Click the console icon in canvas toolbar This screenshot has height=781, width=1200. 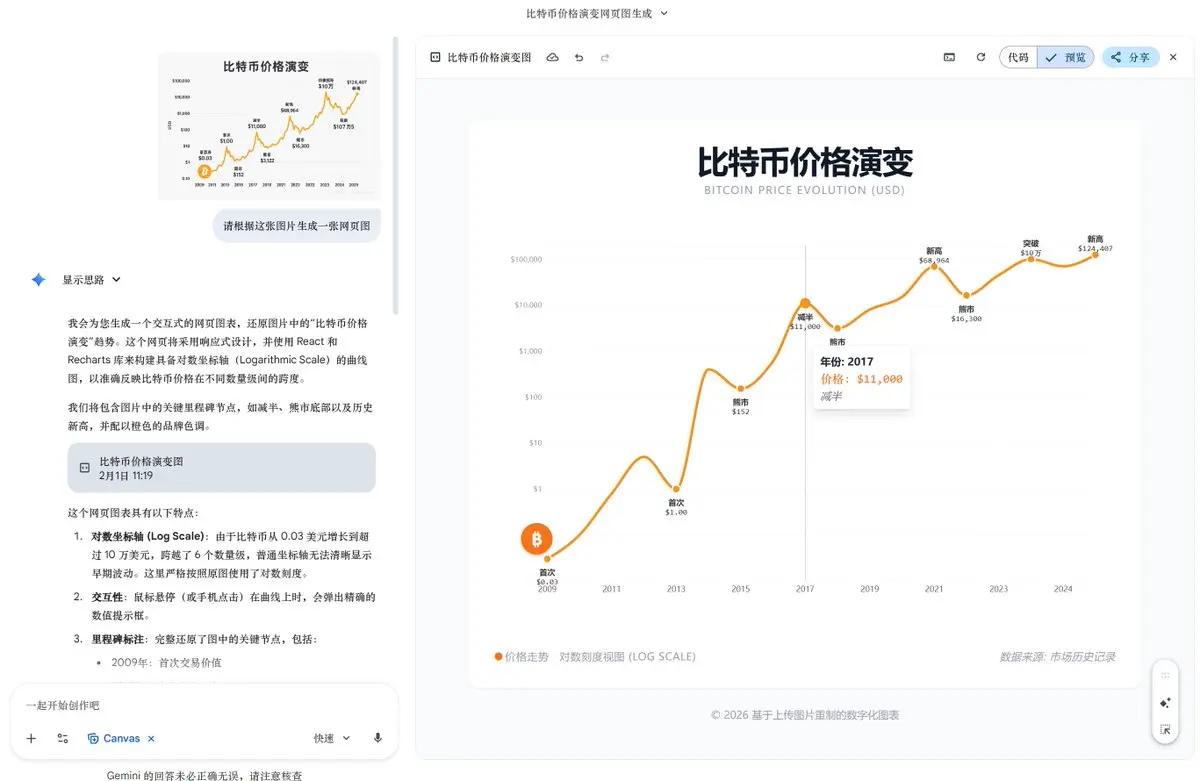(949, 57)
